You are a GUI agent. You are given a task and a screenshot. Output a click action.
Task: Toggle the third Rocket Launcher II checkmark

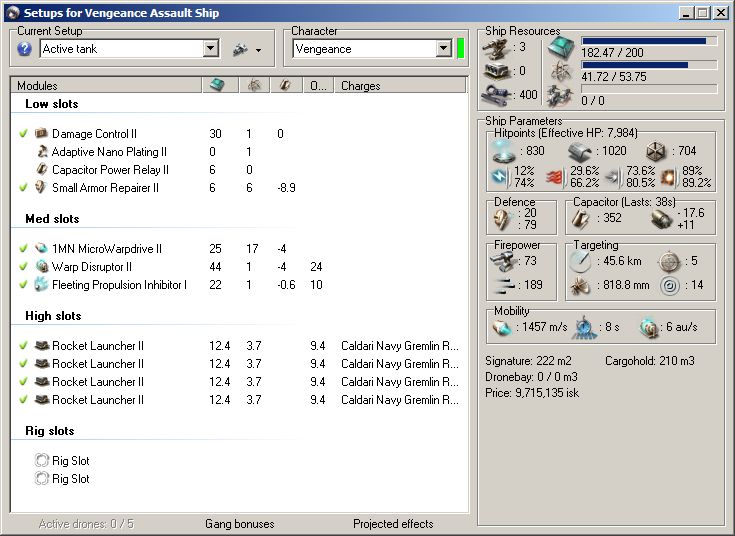point(23,382)
